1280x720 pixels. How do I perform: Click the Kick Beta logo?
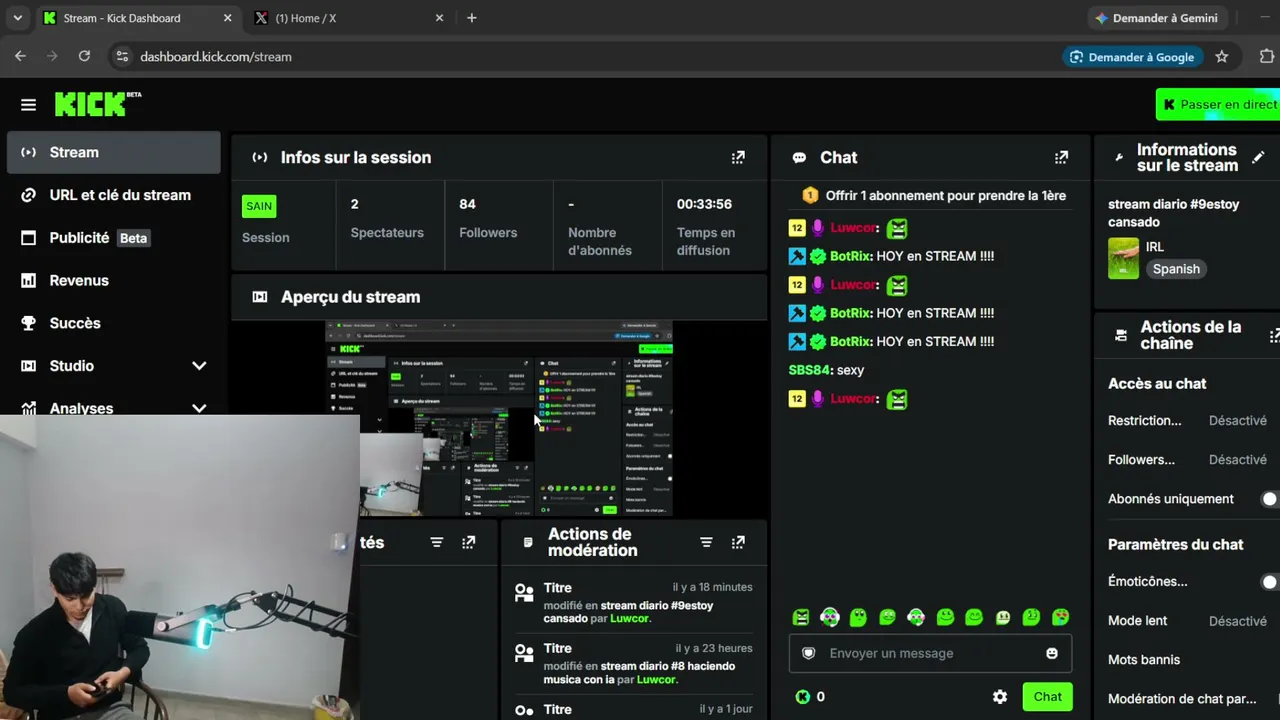98,104
